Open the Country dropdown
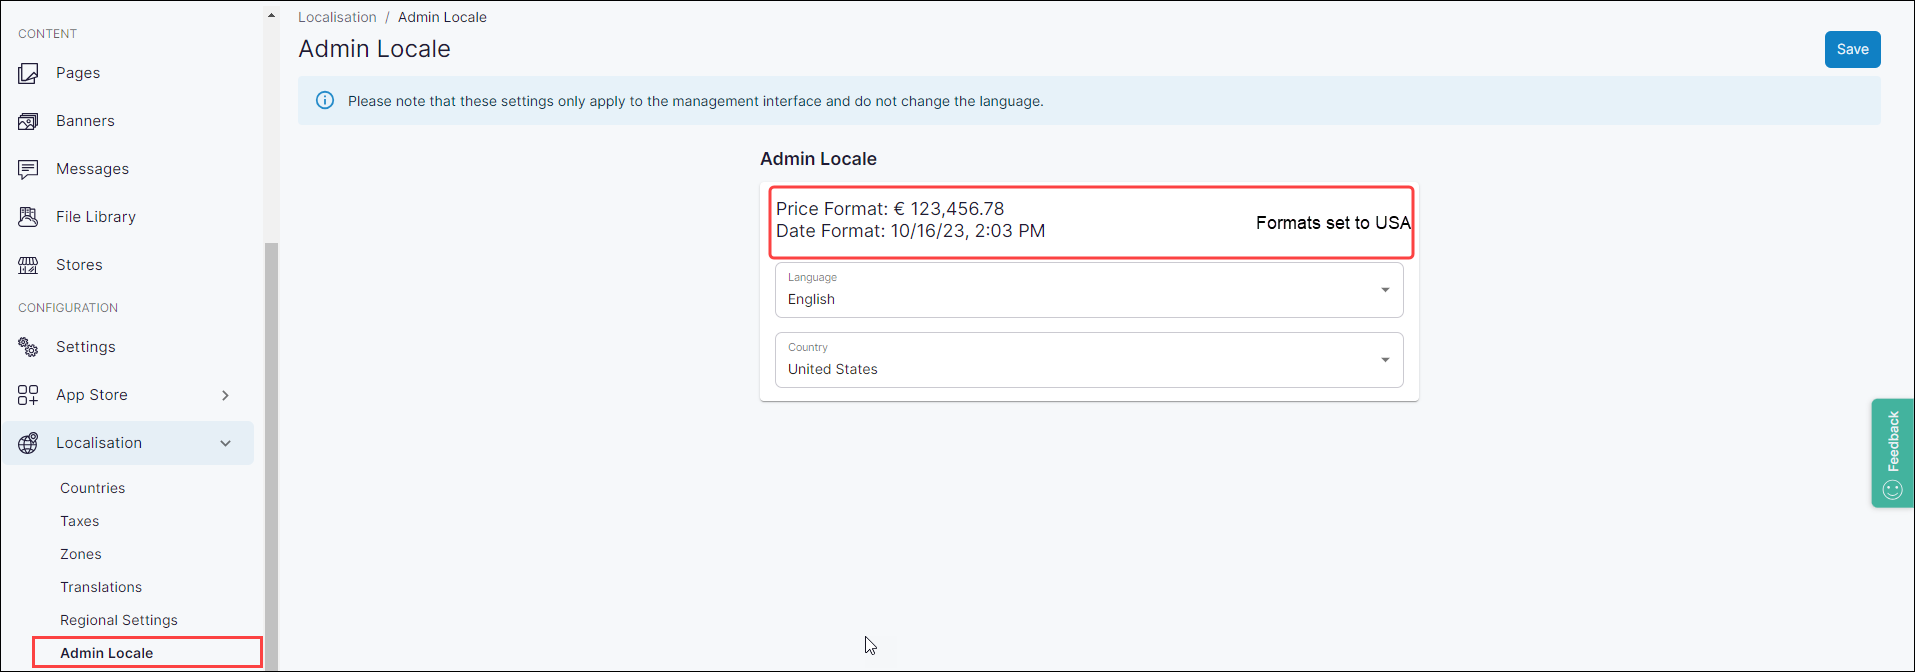 click(x=1088, y=360)
